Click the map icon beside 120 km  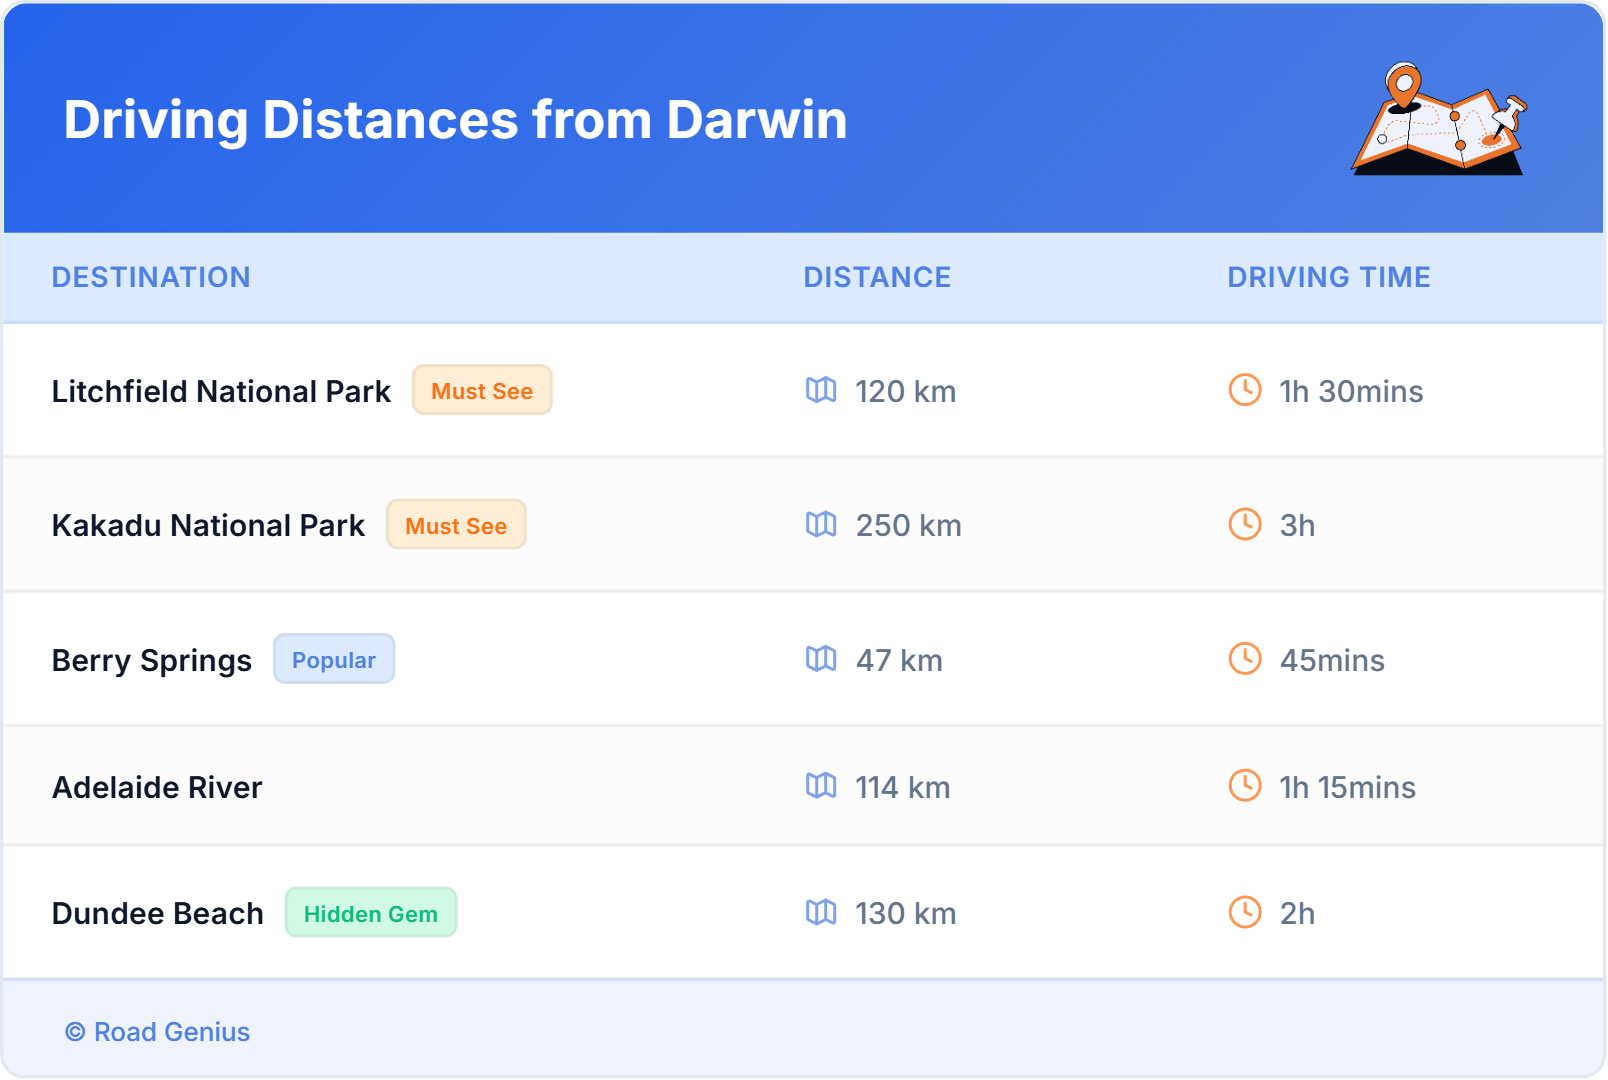pos(821,390)
